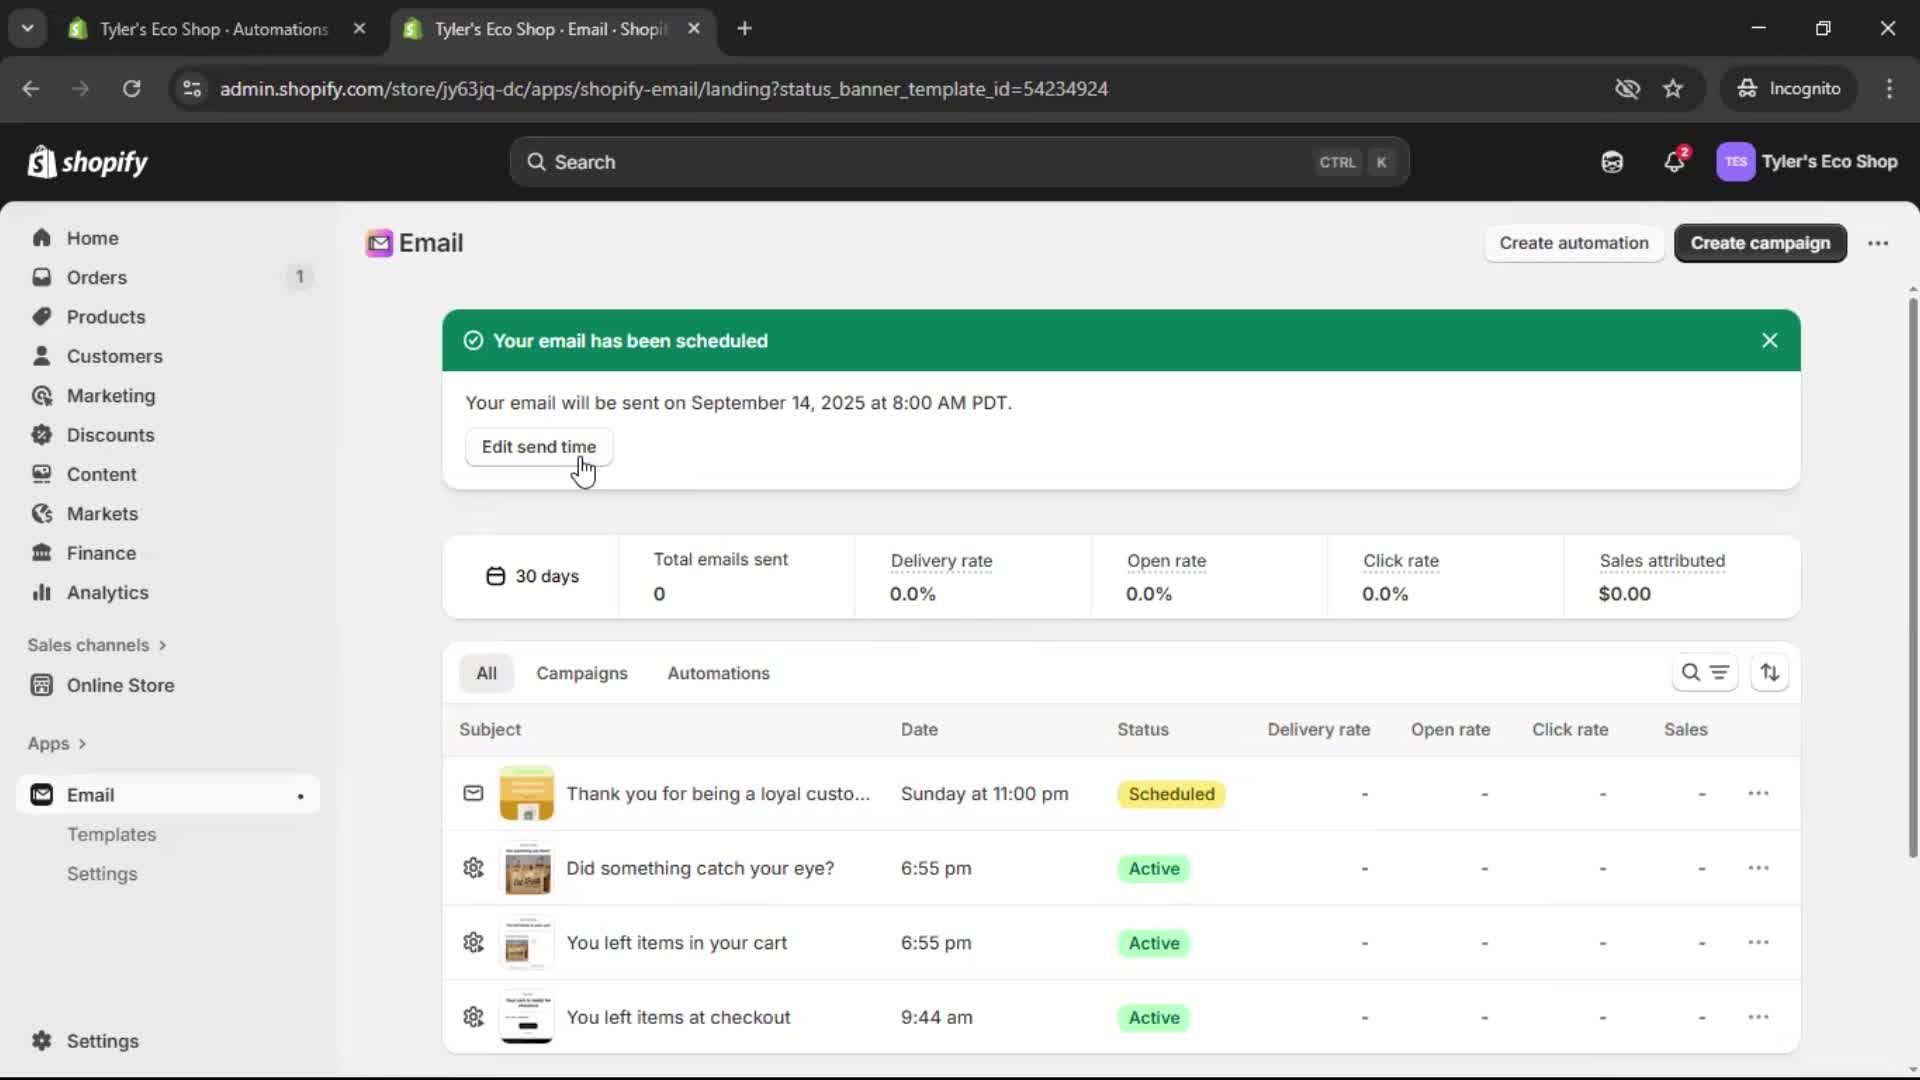This screenshot has width=1920, height=1080.
Task: Switch to the Campaigns tab
Action: coord(583,673)
